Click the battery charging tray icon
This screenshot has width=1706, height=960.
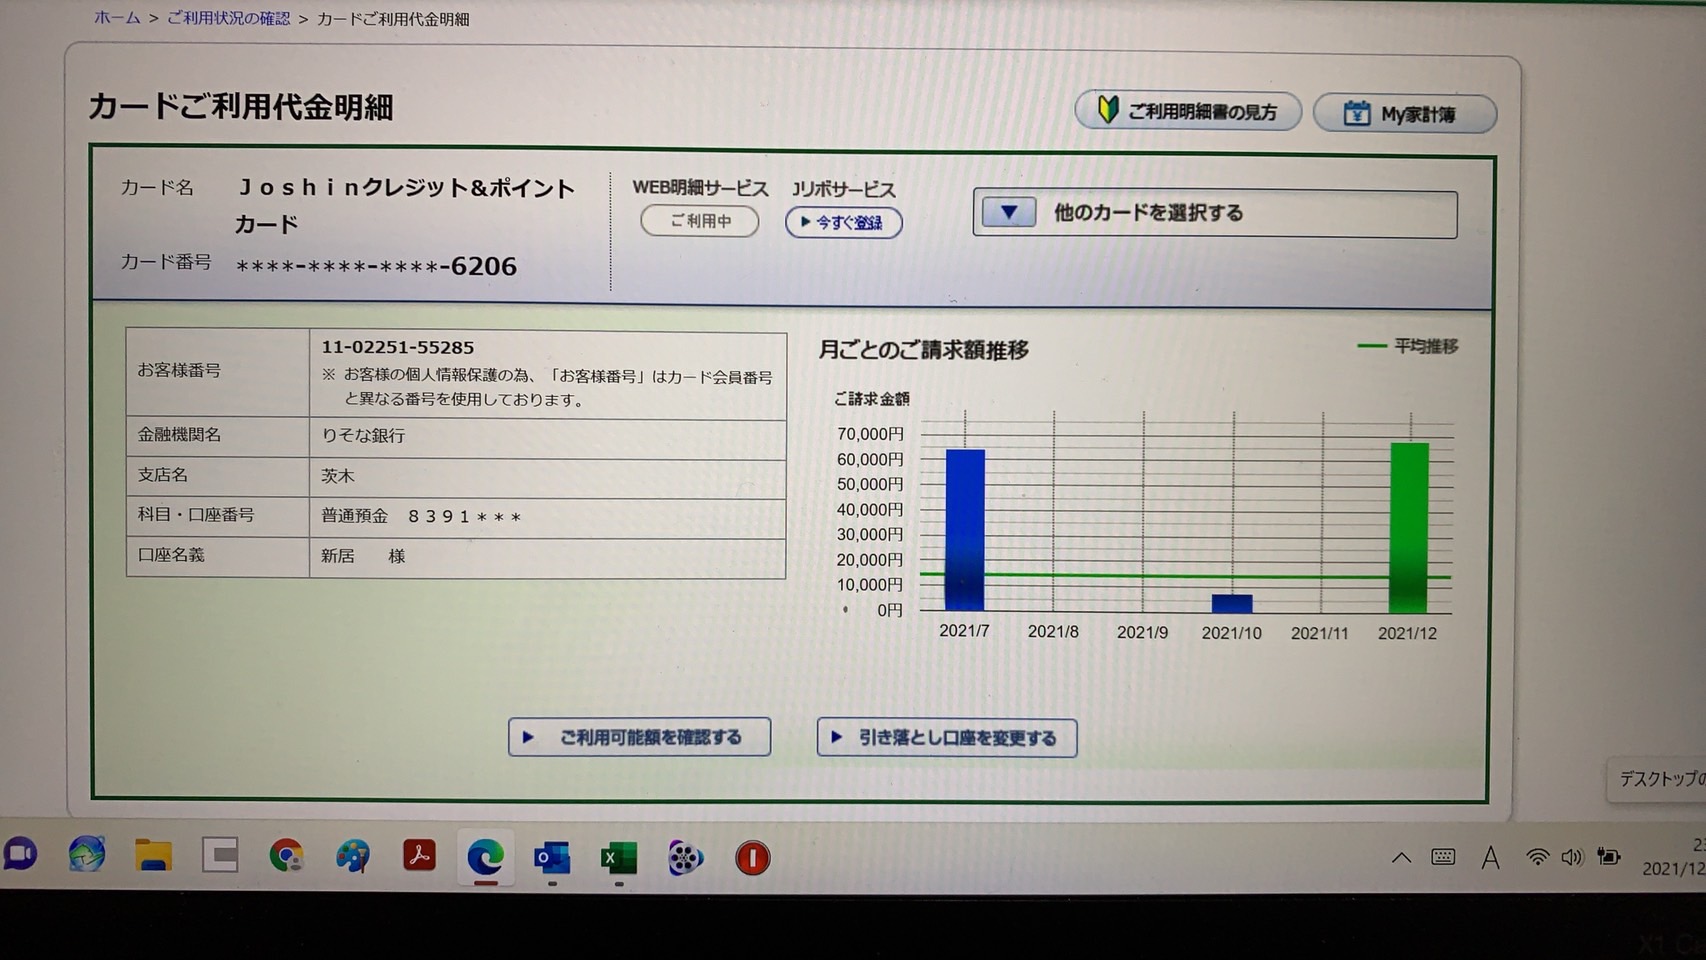(x=1608, y=856)
